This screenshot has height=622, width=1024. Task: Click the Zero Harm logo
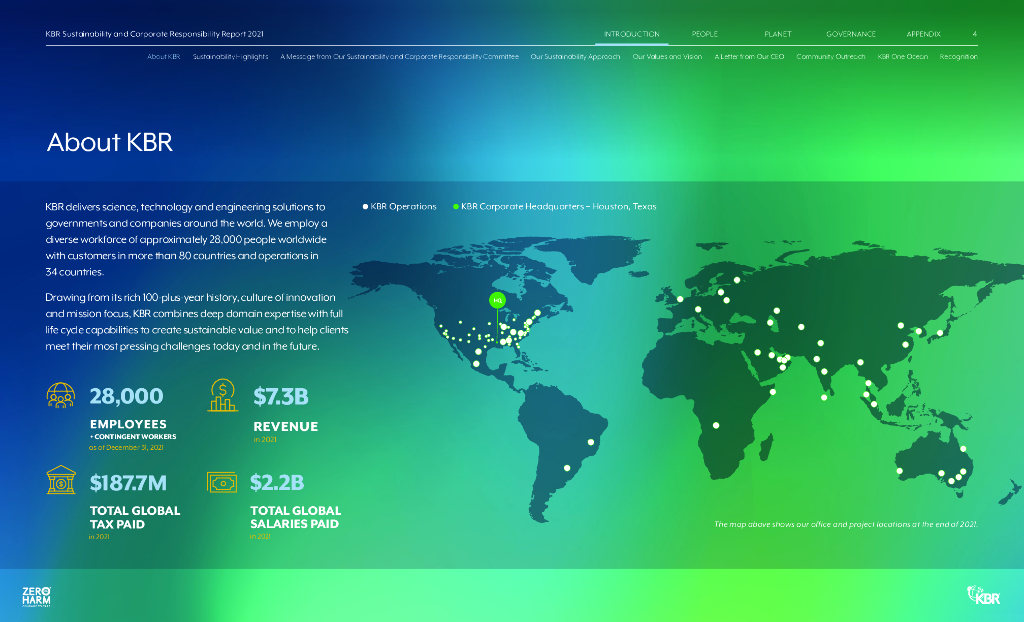coord(36,597)
